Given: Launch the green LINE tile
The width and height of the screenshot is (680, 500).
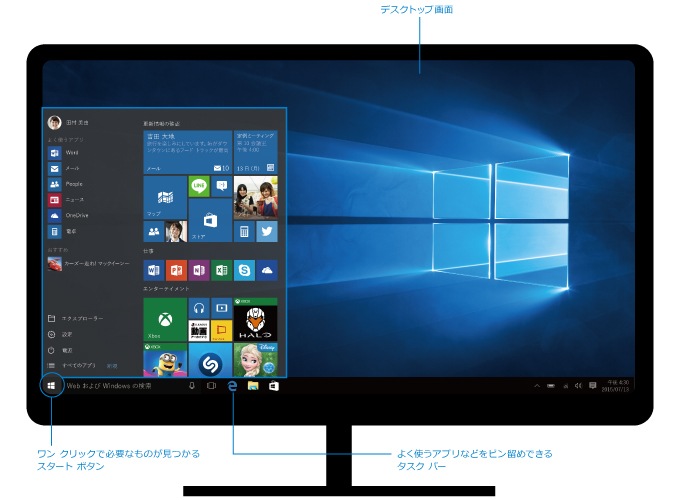Looking at the screenshot, I should coord(199,186).
